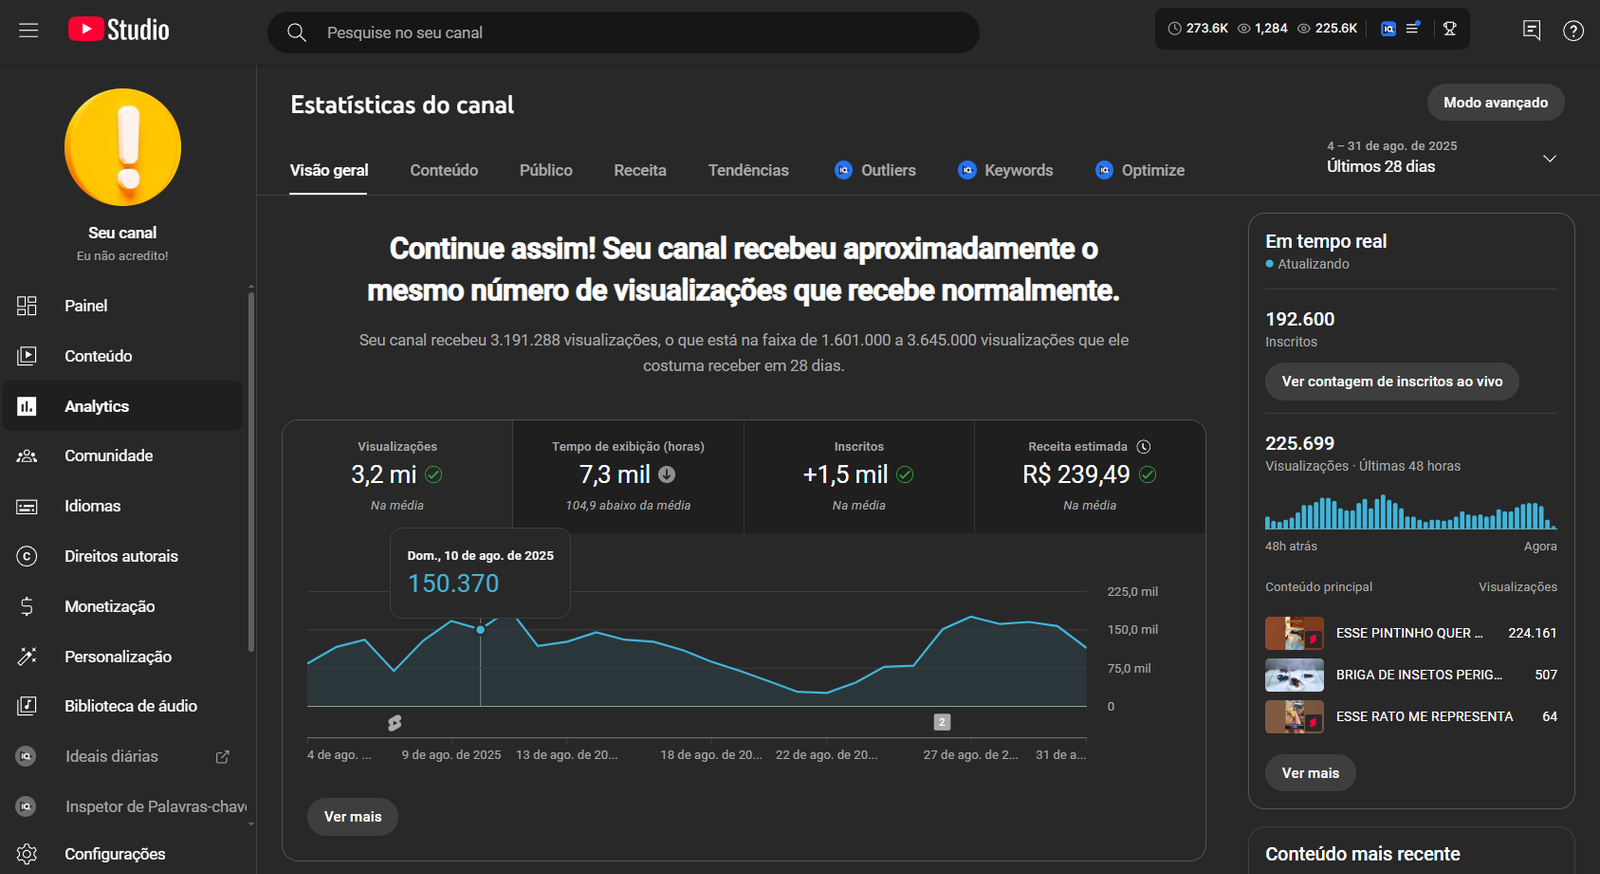1600x874 pixels.
Task: Click the Modo avançado button
Action: pyautogui.click(x=1495, y=102)
